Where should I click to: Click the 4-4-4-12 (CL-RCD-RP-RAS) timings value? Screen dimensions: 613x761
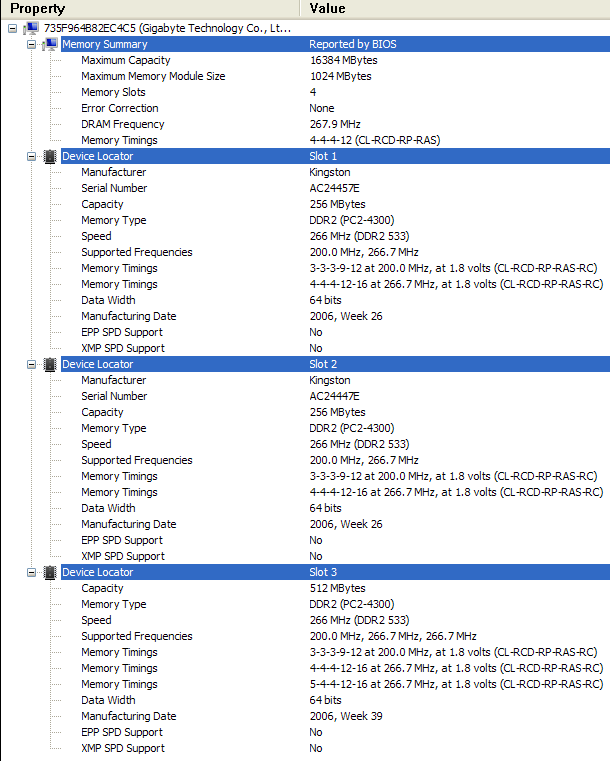375,140
